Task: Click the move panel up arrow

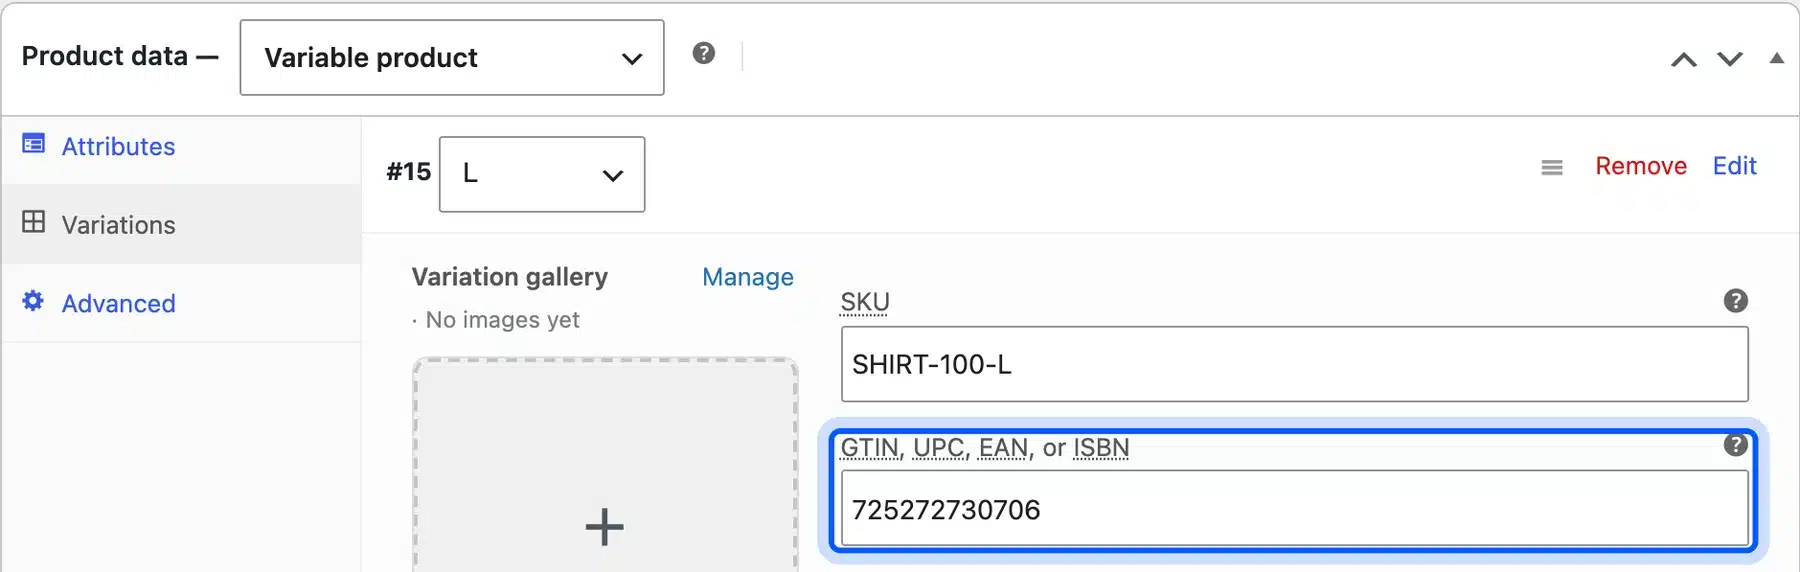Action: point(1684,60)
